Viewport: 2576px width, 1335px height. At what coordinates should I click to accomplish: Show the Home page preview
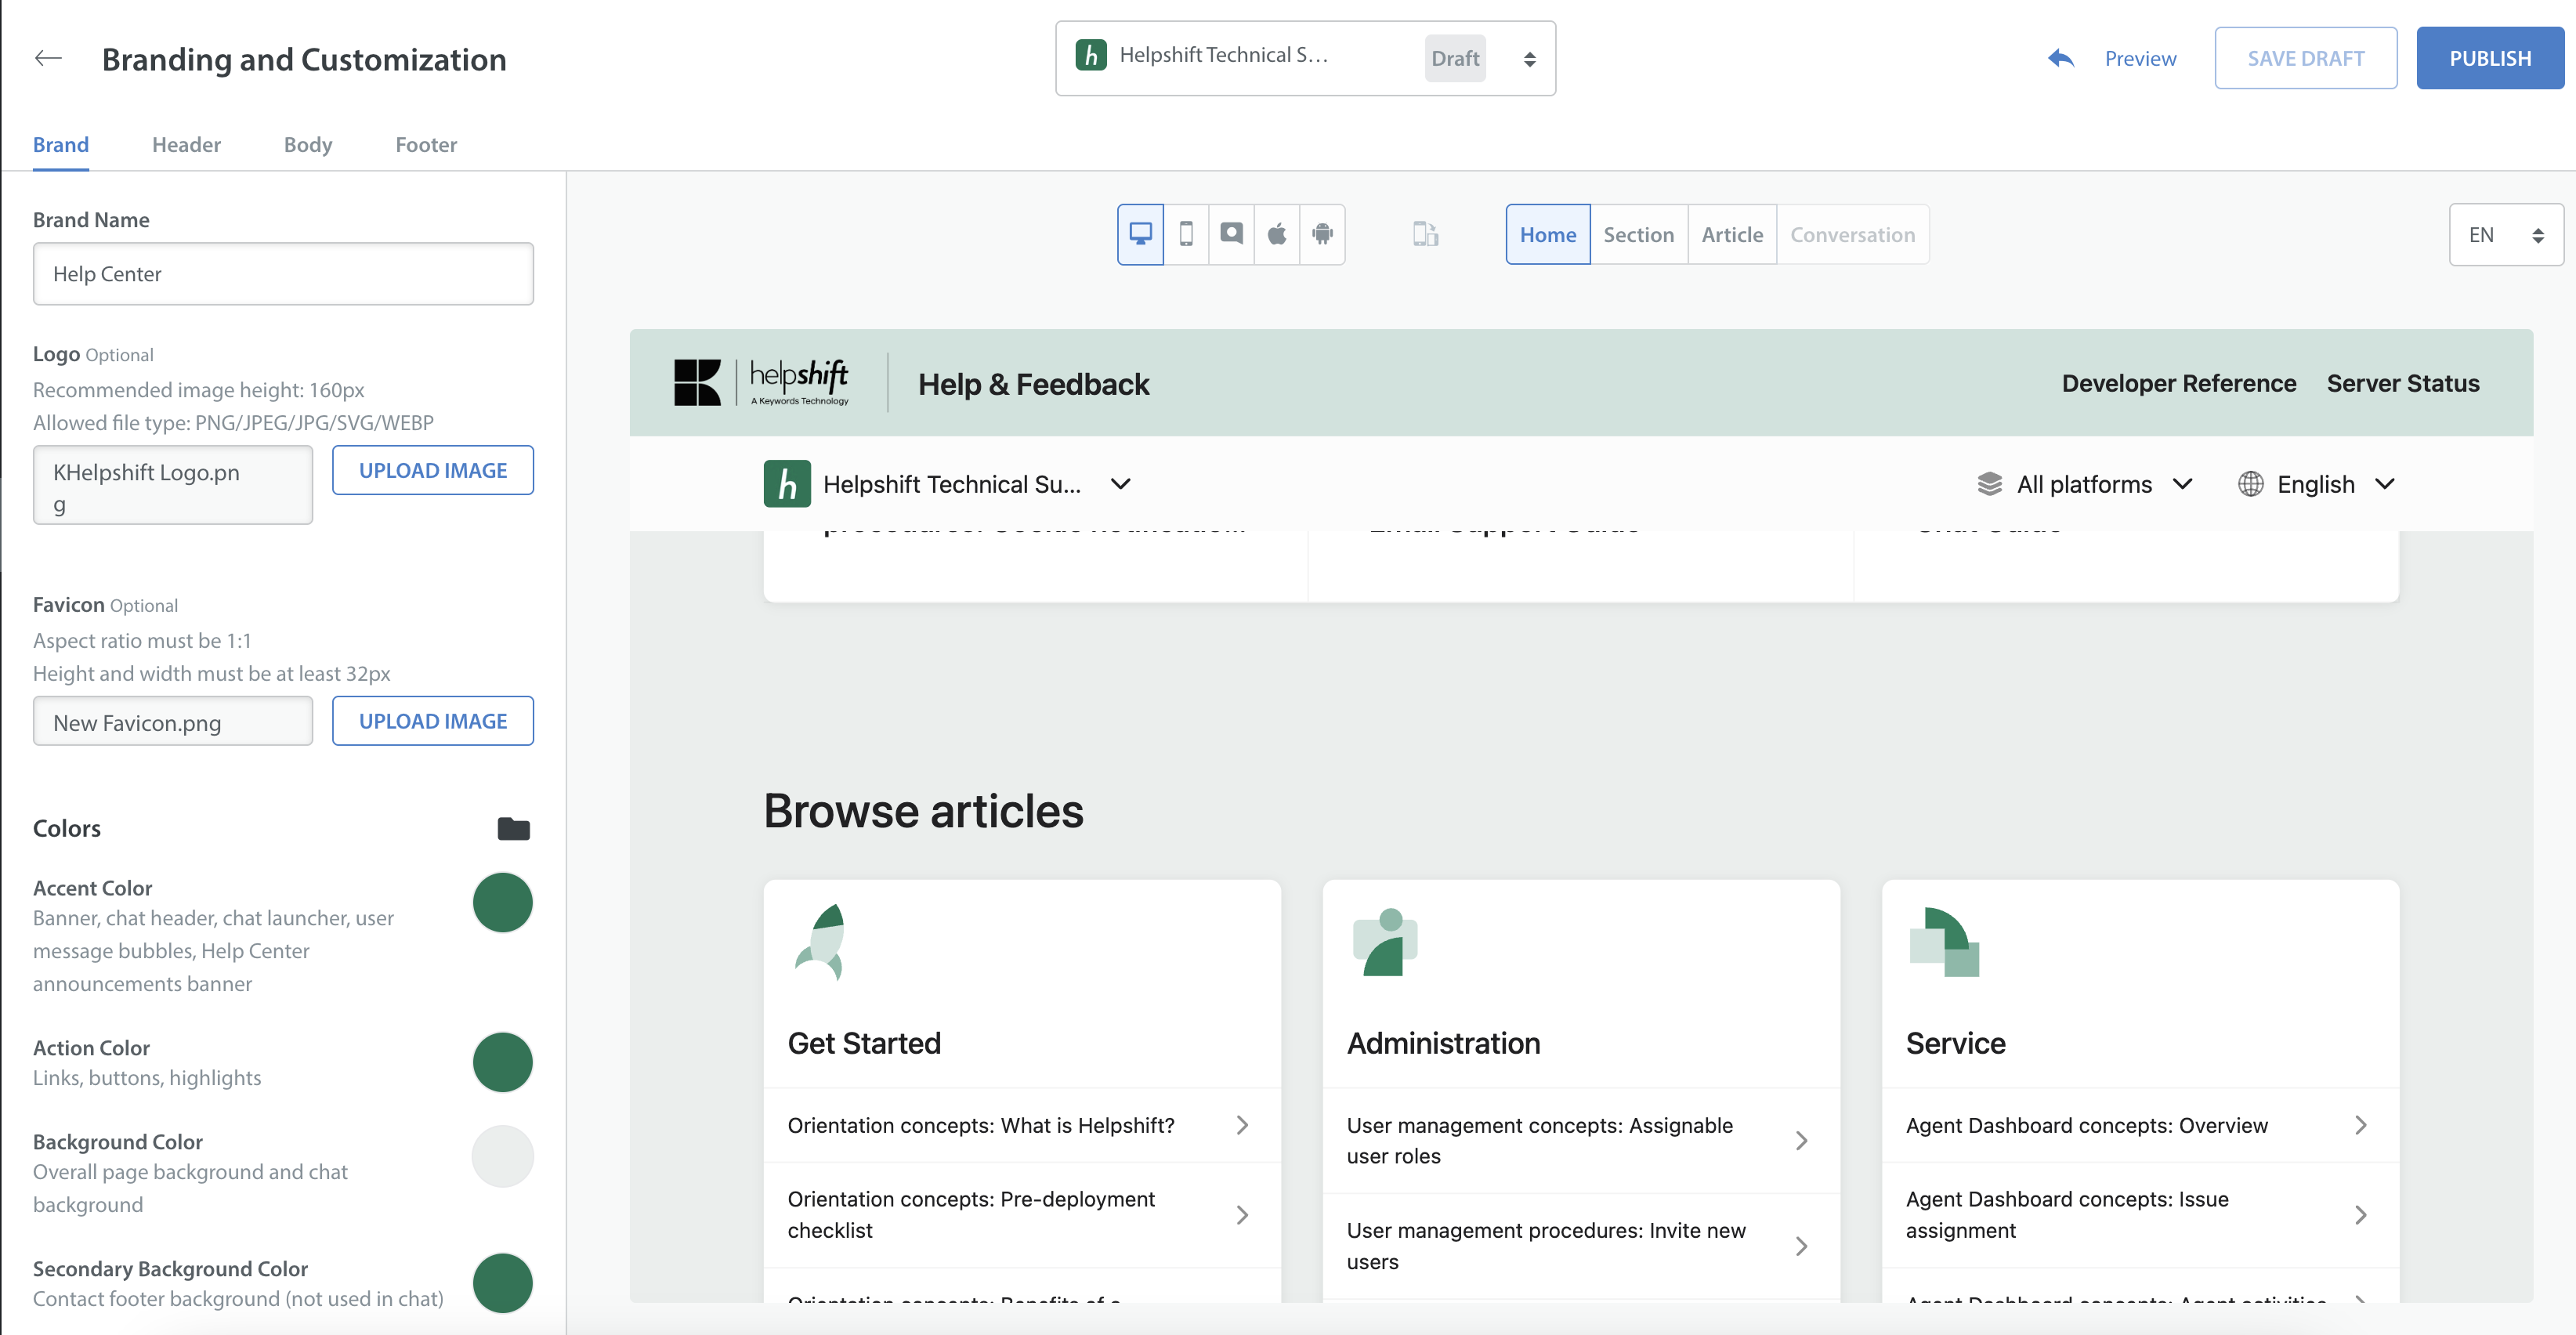click(1548, 234)
